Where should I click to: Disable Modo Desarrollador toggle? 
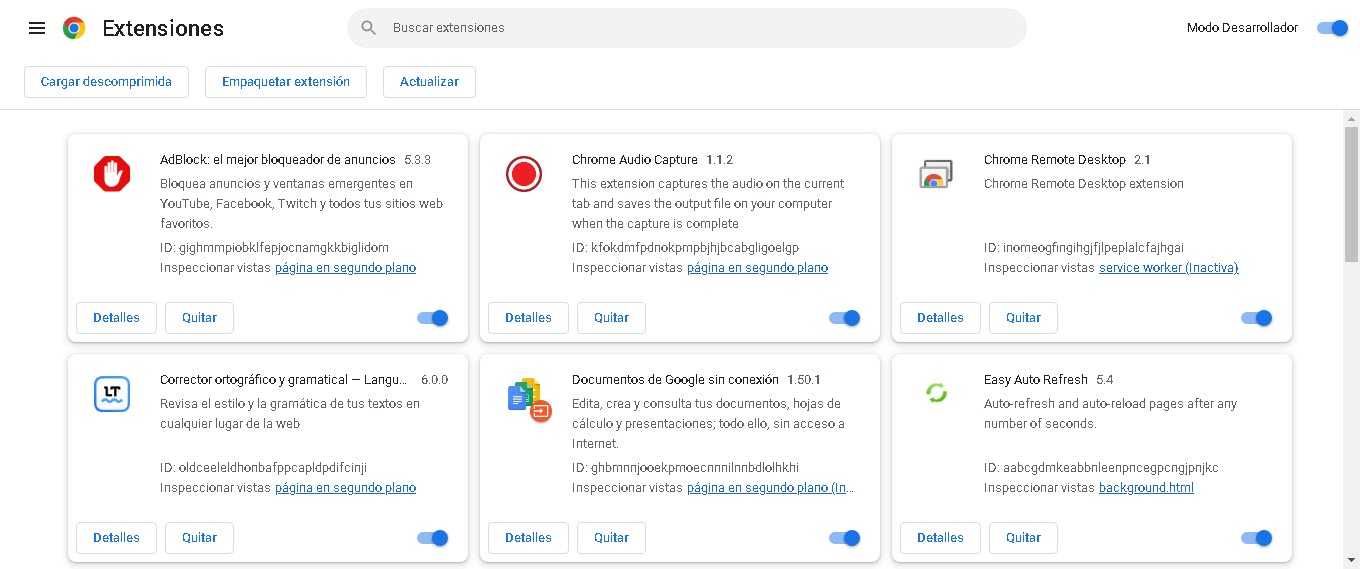click(x=1332, y=28)
